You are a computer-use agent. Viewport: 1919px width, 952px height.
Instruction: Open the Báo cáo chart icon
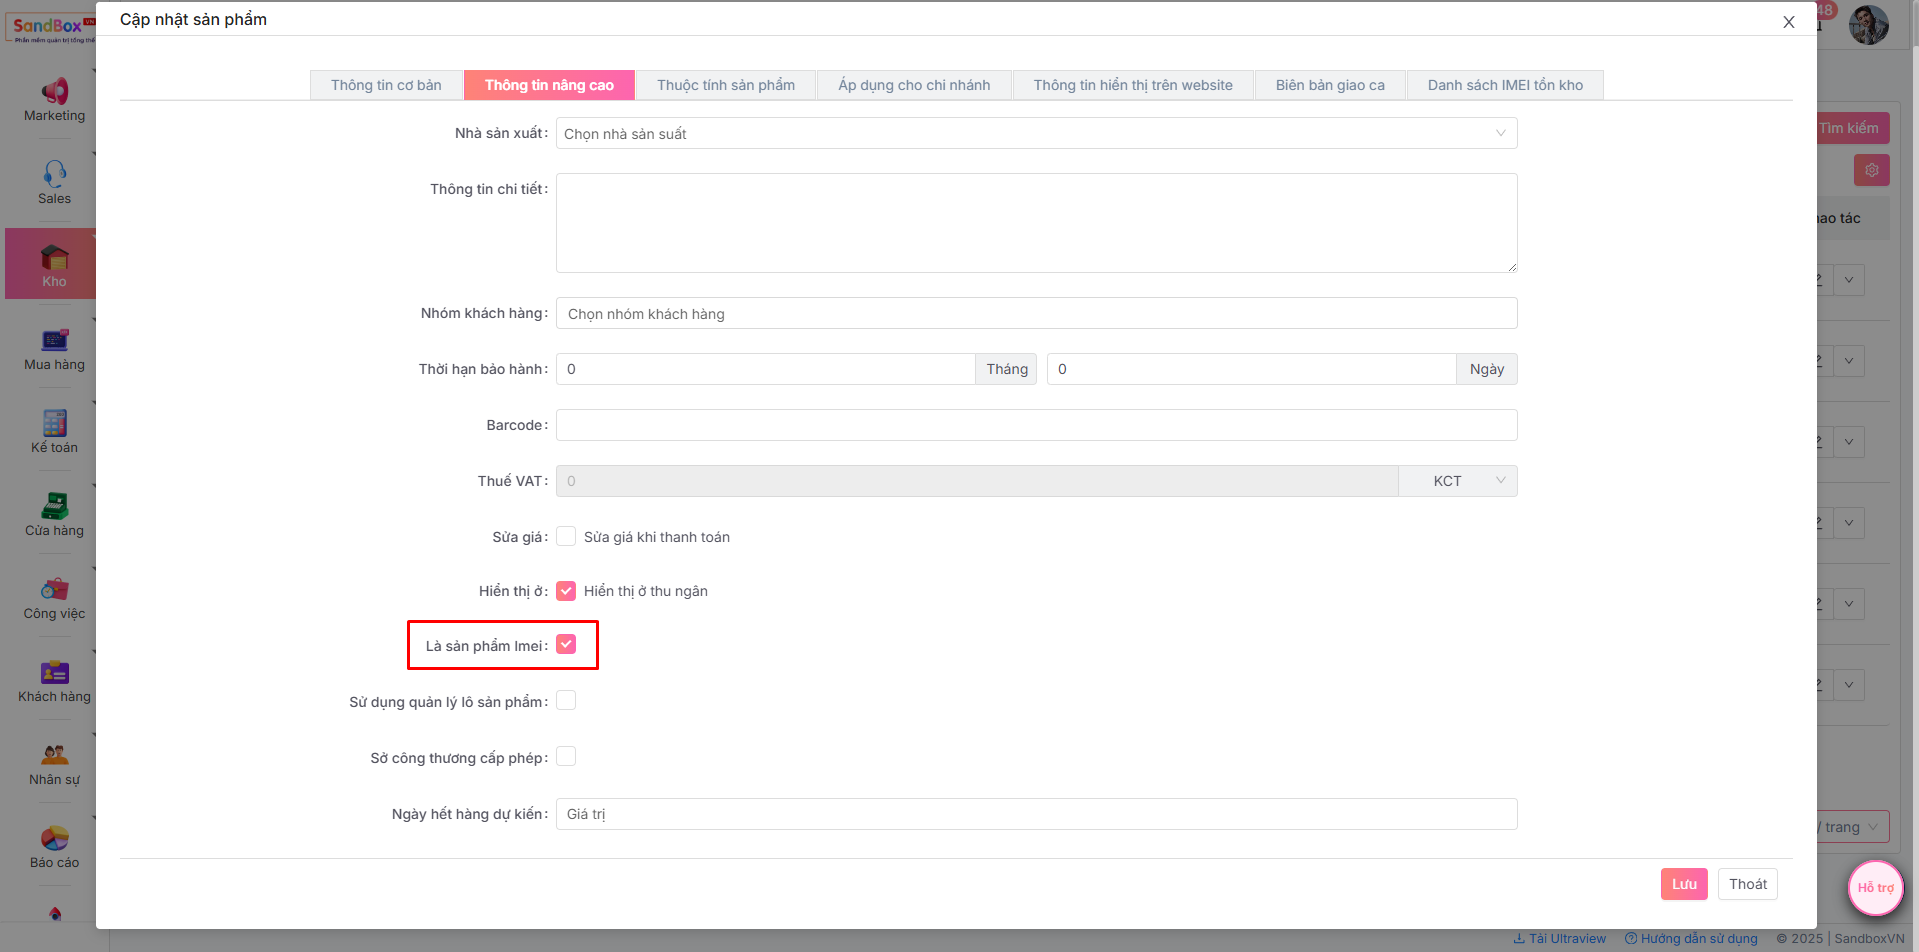[x=55, y=838]
